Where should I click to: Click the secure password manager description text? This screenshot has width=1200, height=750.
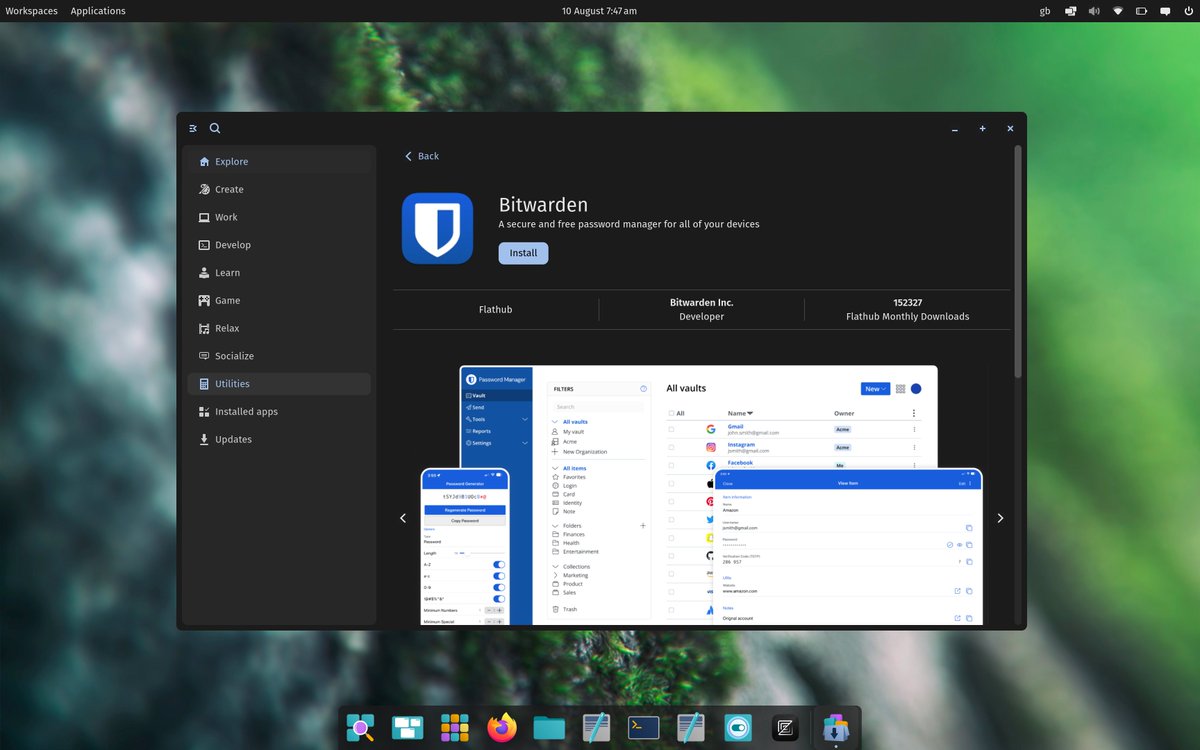(629, 224)
